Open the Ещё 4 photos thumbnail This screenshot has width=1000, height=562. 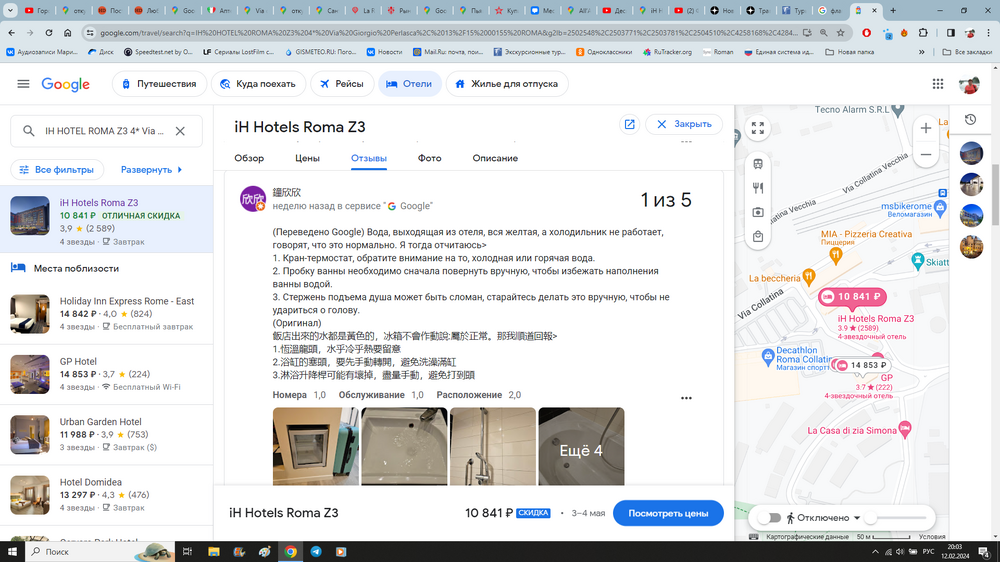point(581,447)
